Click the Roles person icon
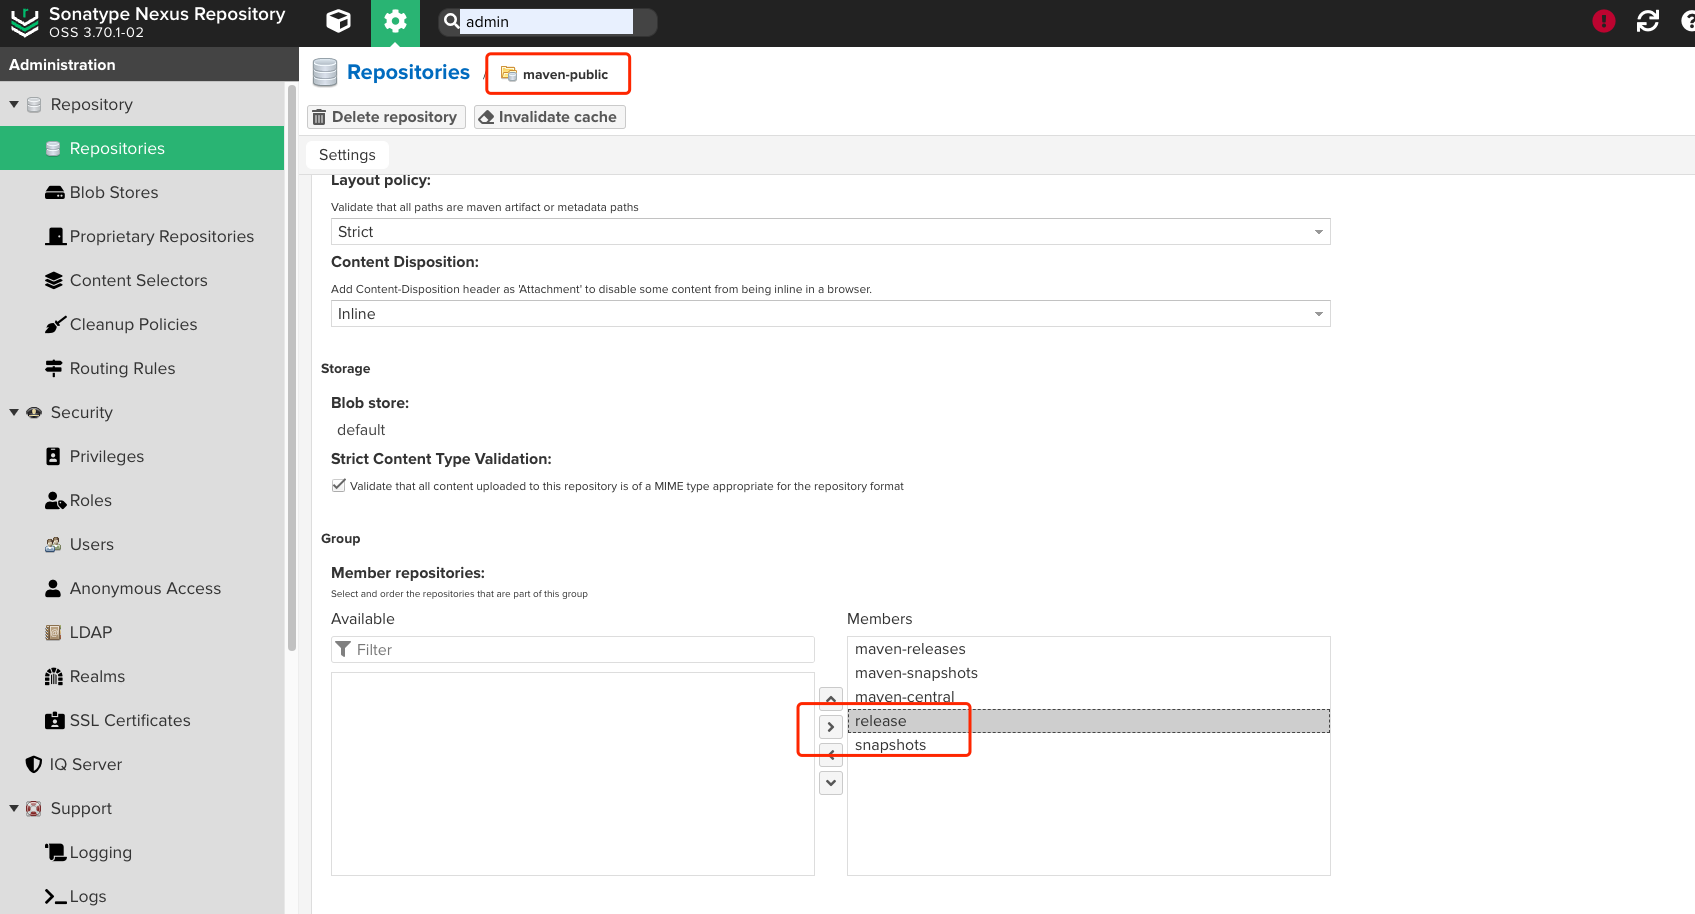Viewport: 1695px width, 914px height. [x=55, y=500]
